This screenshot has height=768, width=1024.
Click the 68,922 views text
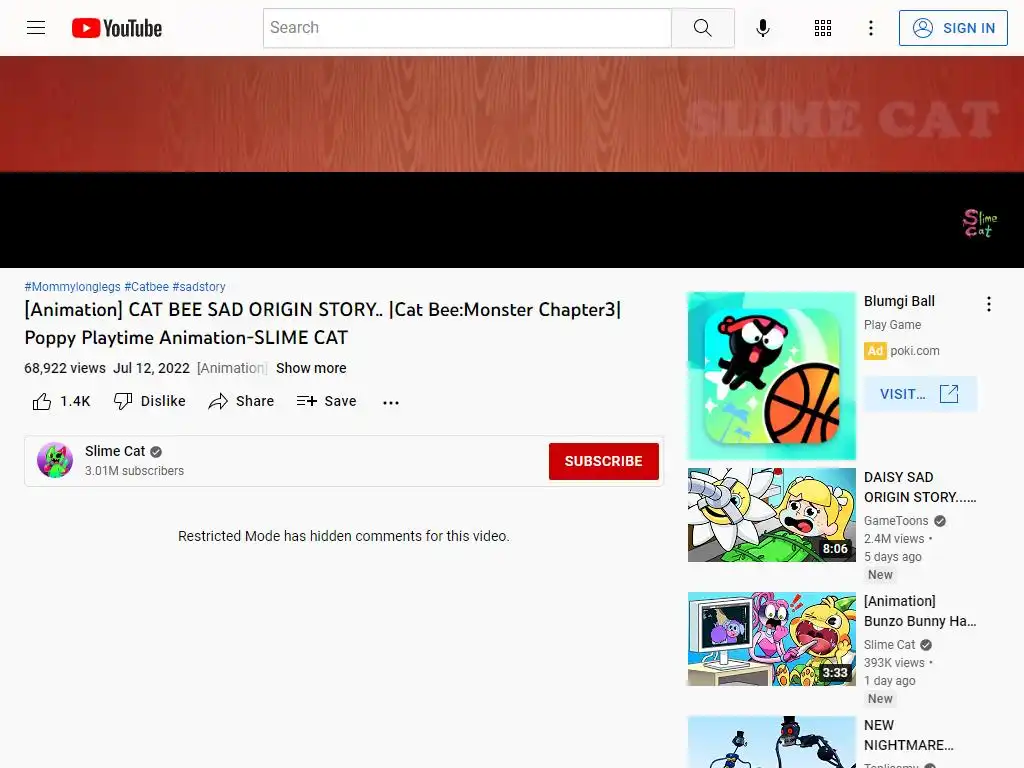(x=65, y=368)
